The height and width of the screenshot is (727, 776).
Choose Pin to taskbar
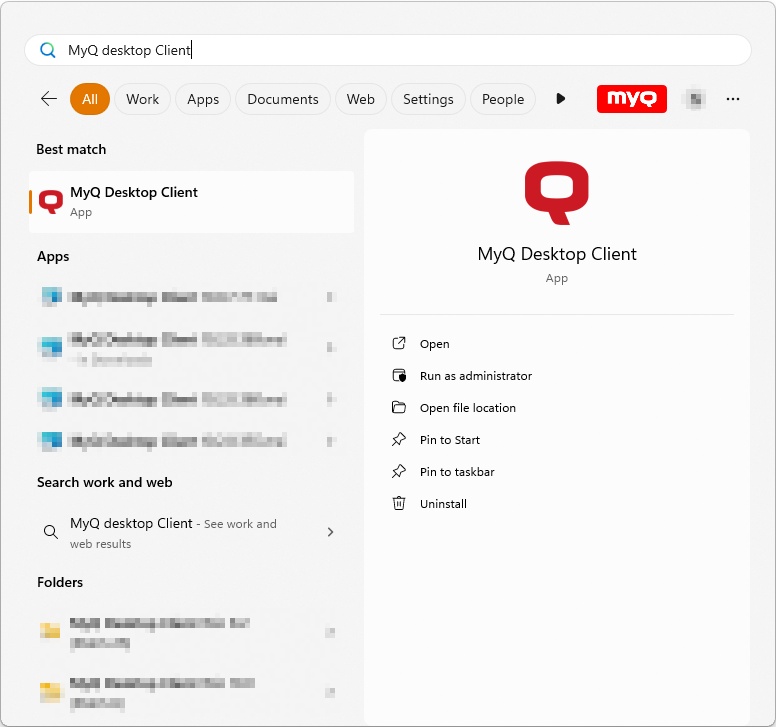(457, 472)
